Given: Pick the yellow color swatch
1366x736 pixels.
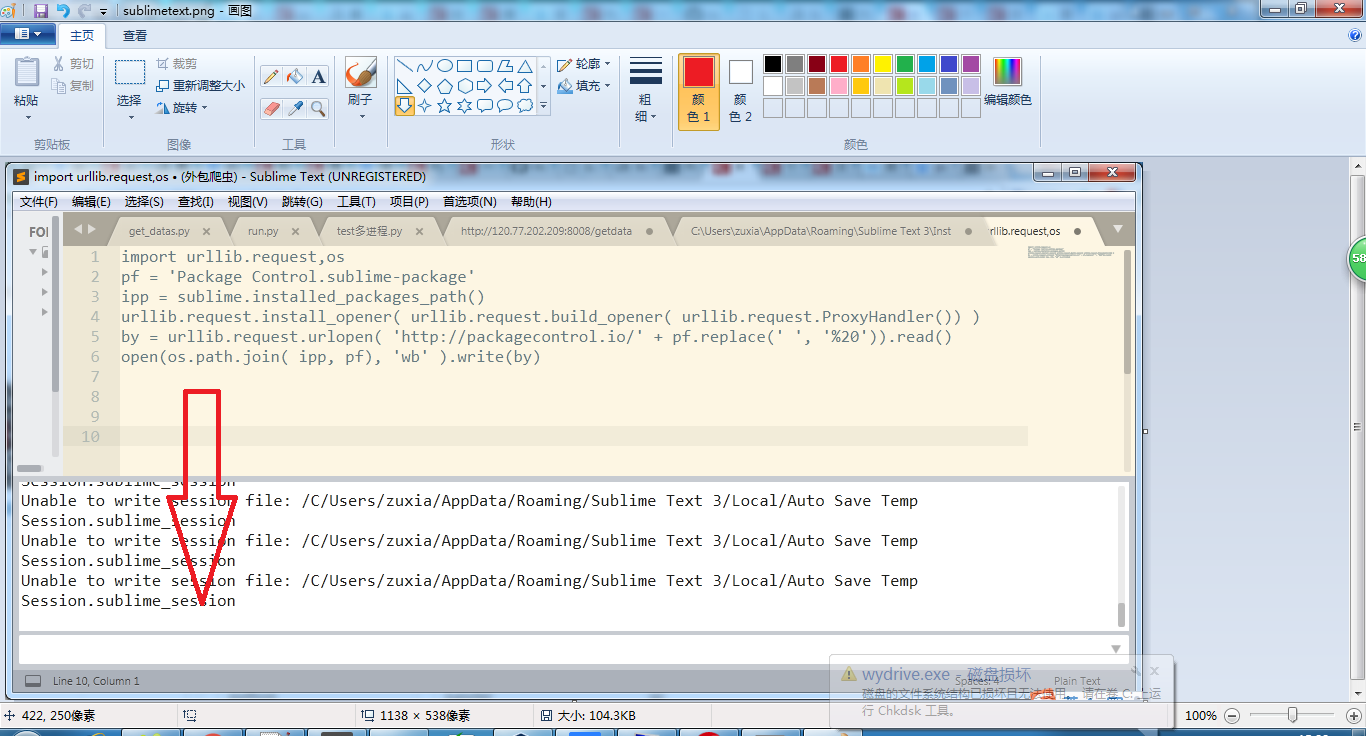Looking at the screenshot, I should (883, 64).
